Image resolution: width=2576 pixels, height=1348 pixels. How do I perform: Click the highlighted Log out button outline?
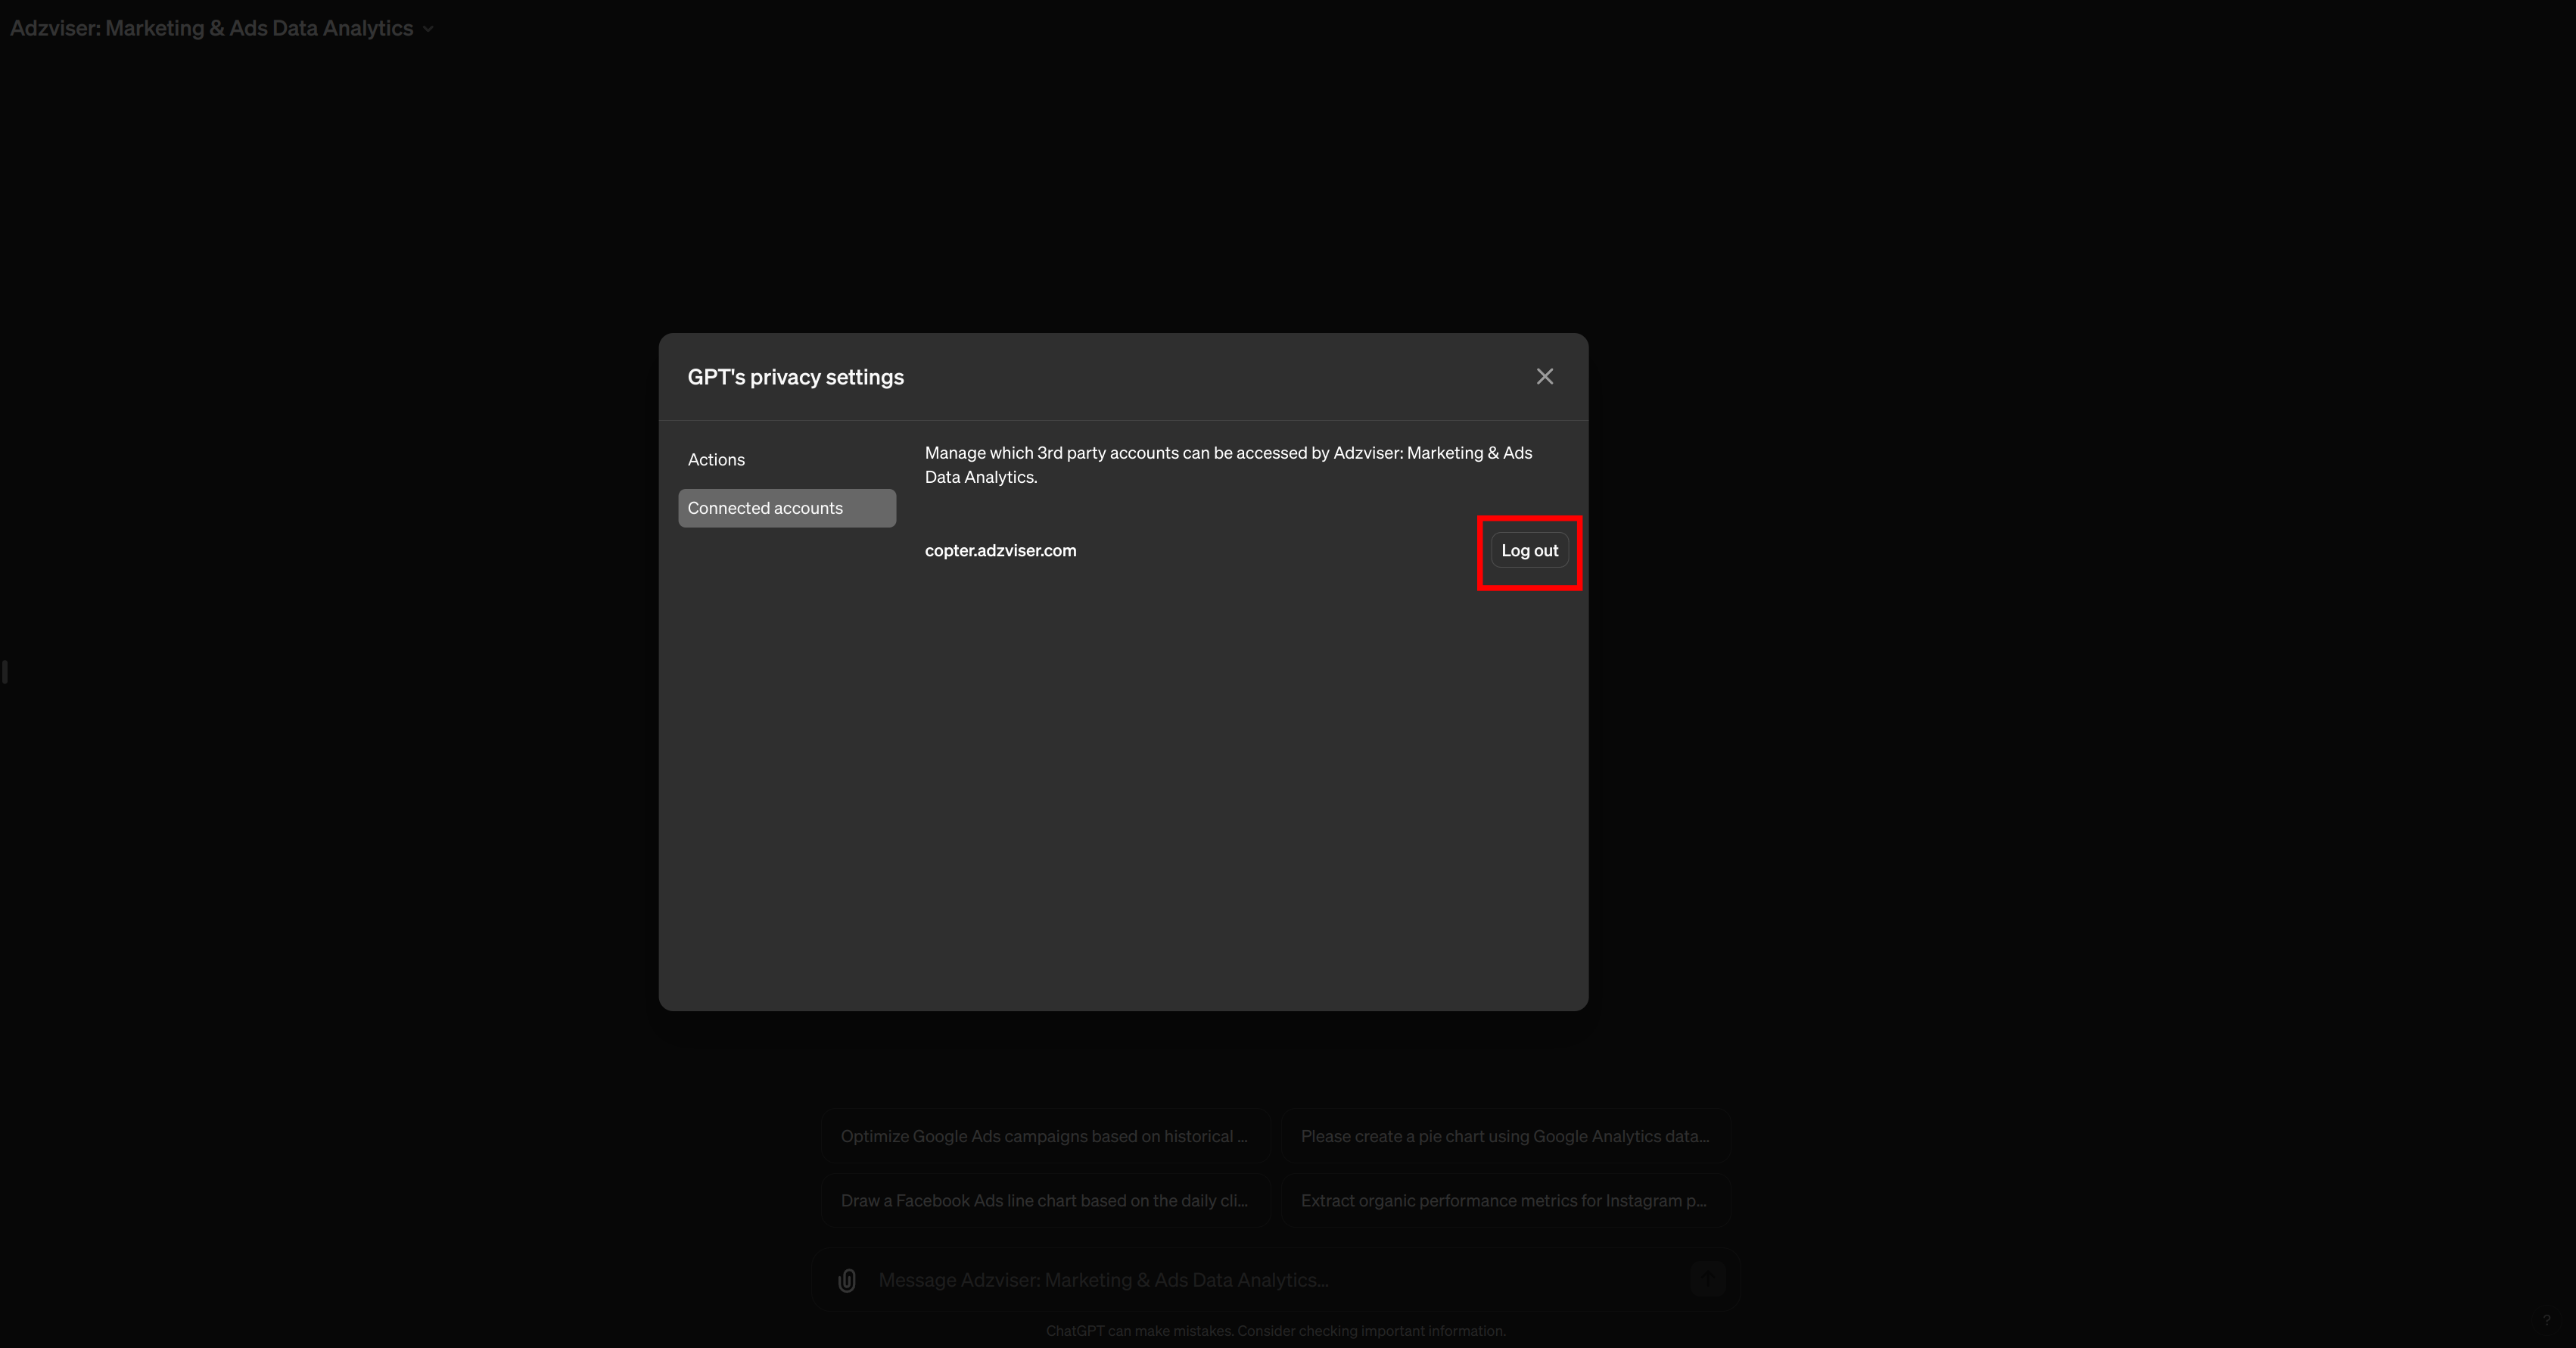(x=1528, y=552)
